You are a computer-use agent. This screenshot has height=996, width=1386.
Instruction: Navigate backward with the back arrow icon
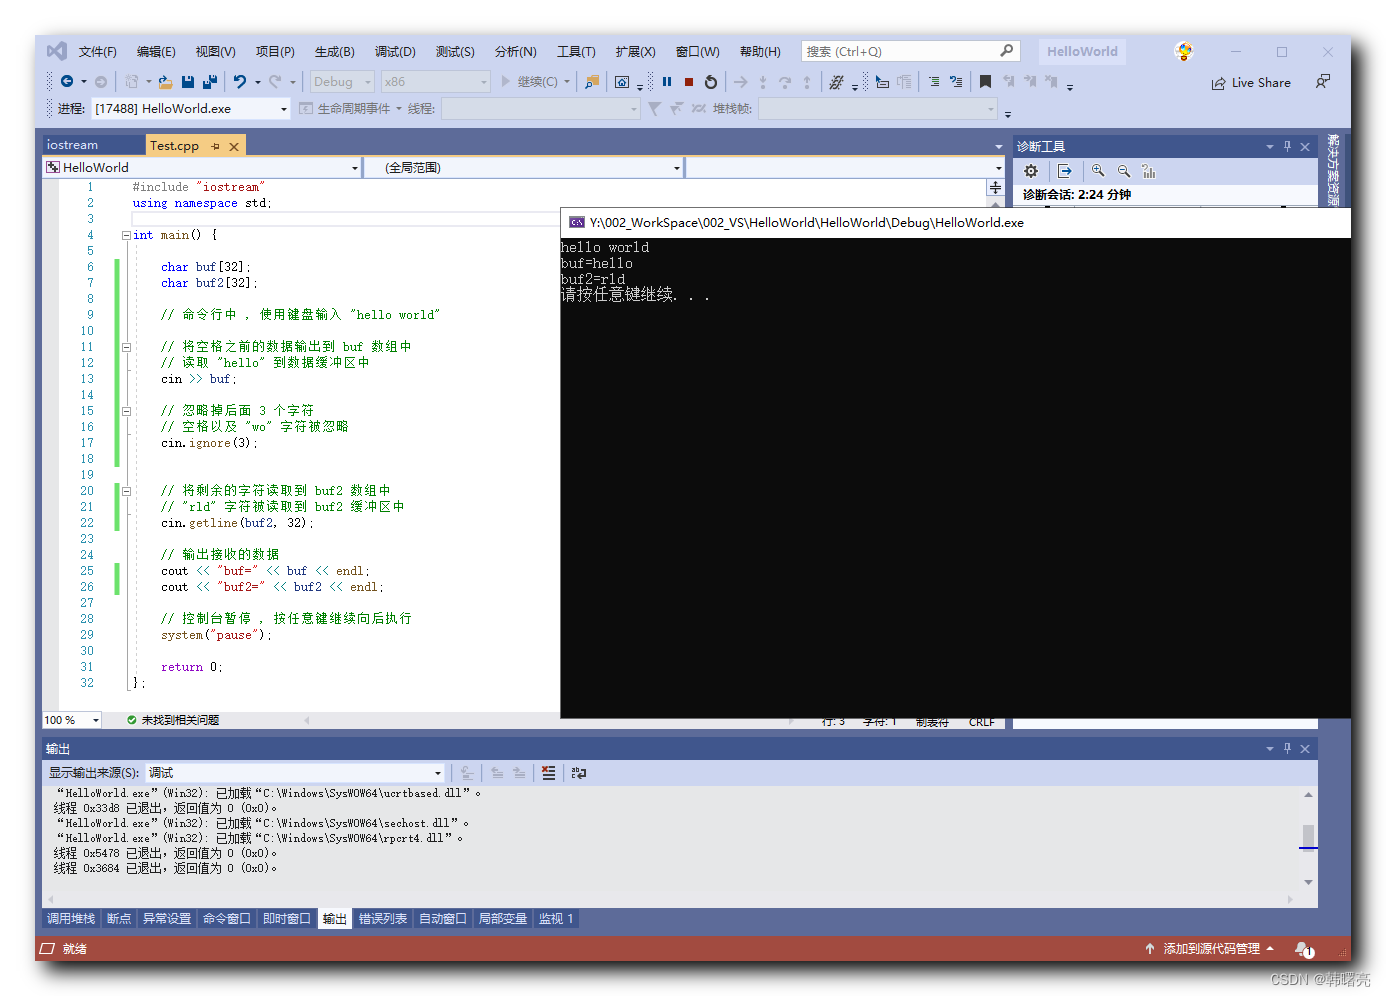(67, 82)
